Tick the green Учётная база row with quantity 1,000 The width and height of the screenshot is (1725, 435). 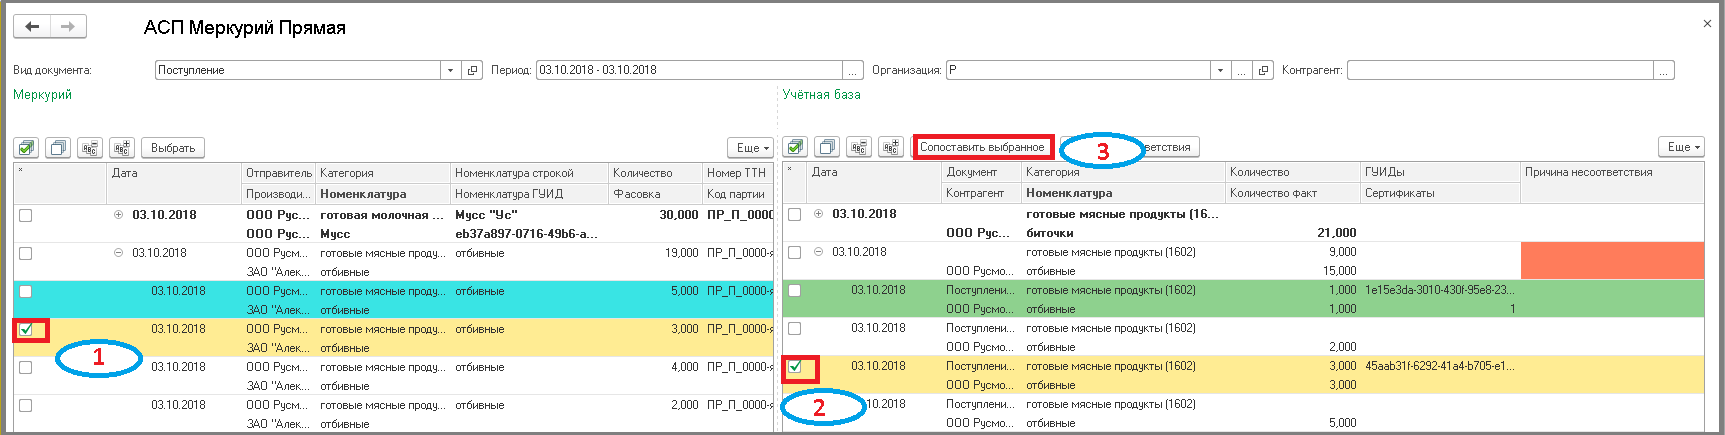click(794, 290)
